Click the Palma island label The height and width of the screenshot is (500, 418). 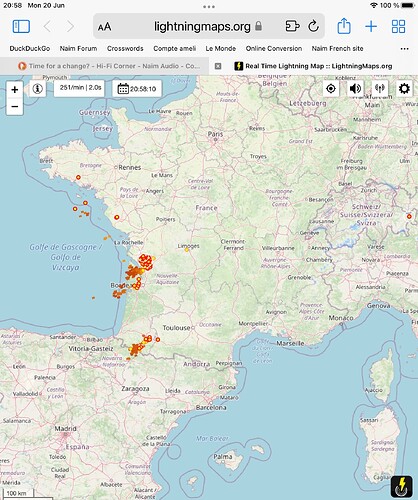pos(222,456)
